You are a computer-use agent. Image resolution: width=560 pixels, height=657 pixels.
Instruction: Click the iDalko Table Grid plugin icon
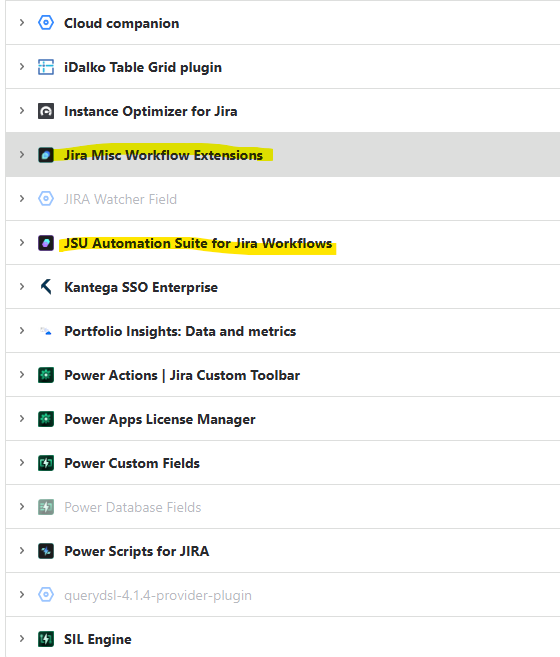click(46, 67)
